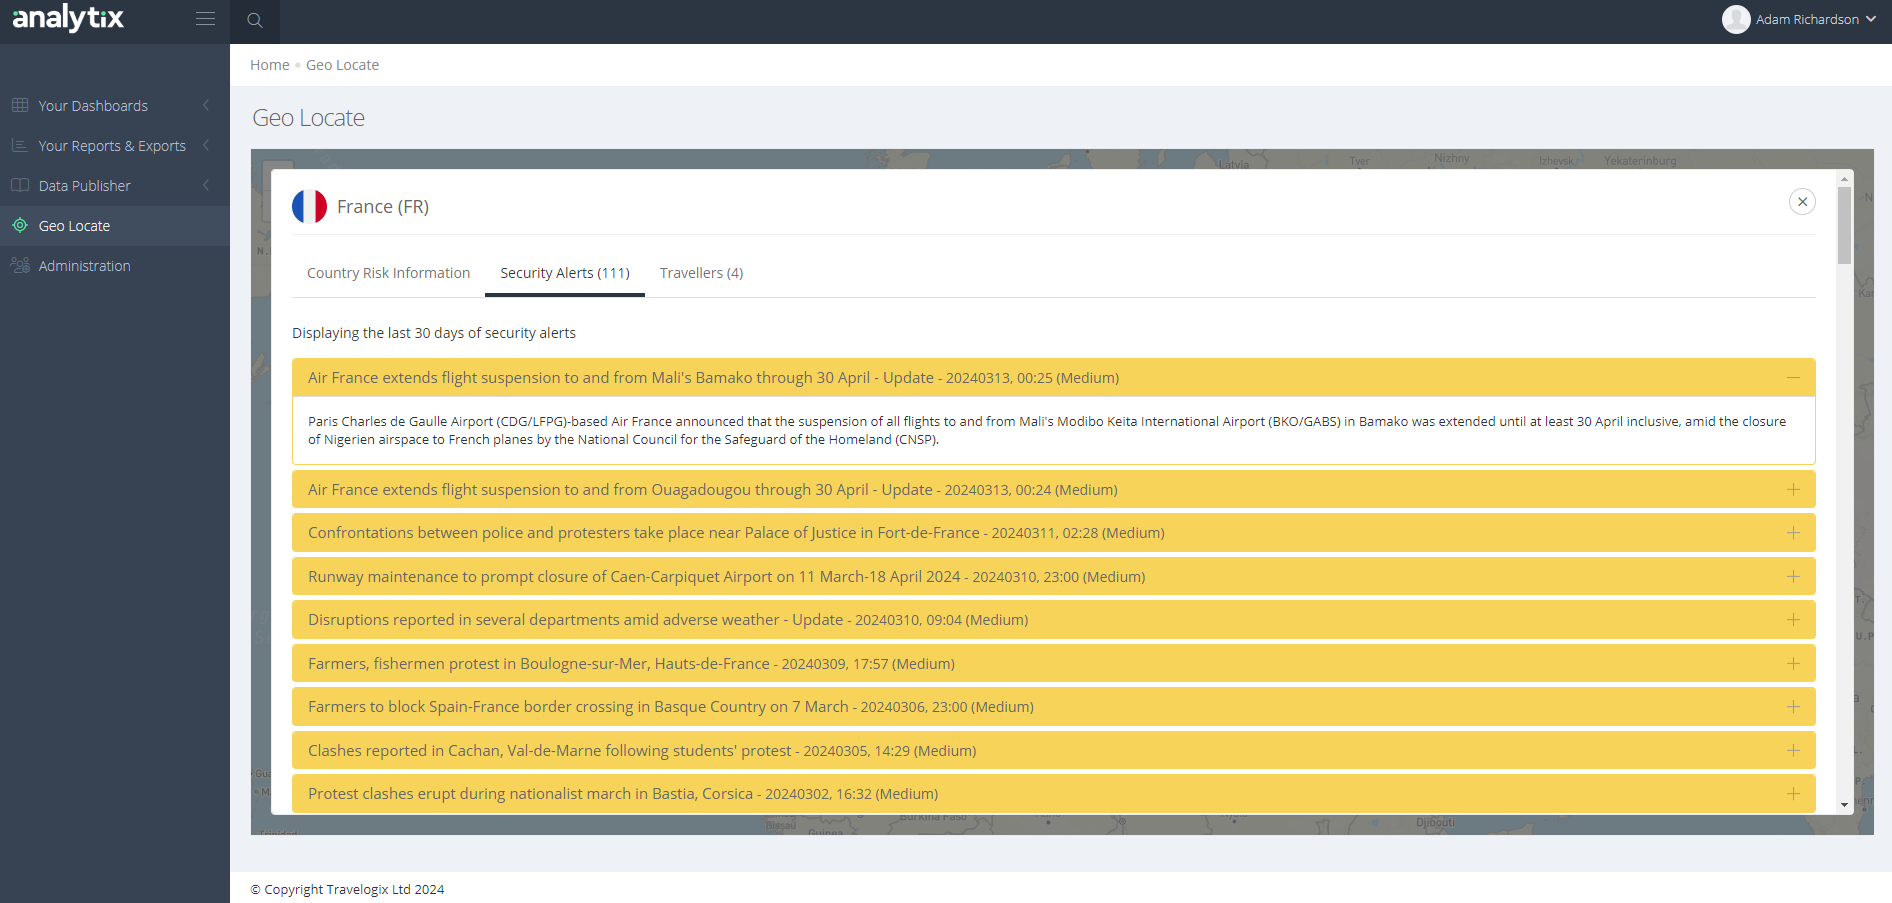Click the panel scroll up arrow
The height and width of the screenshot is (903, 1892).
(1844, 179)
